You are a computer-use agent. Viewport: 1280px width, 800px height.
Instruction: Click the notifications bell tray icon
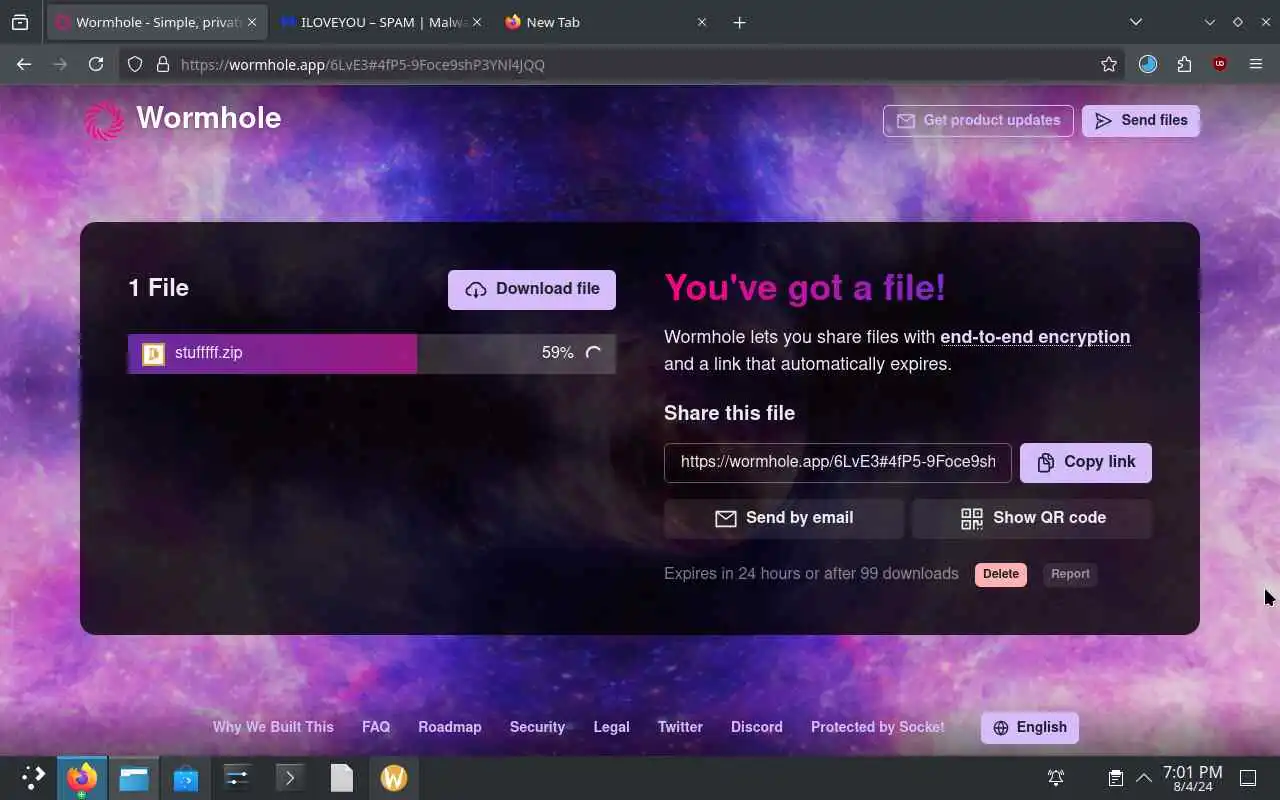pyautogui.click(x=1056, y=778)
